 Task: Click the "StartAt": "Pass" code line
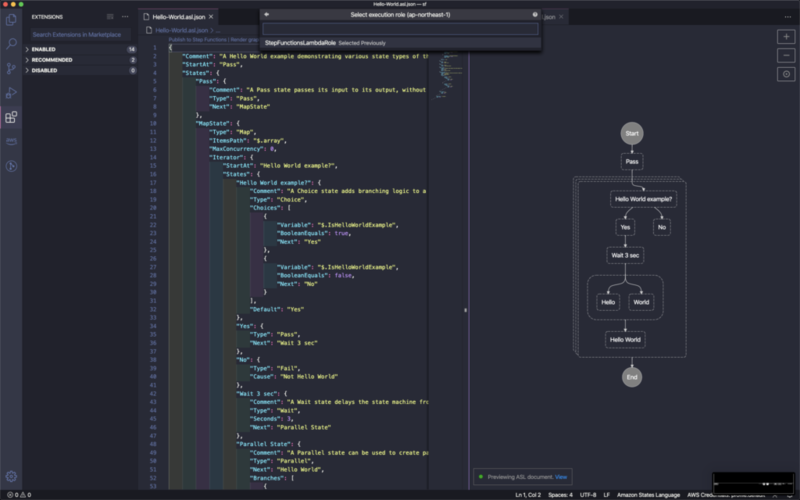click(x=213, y=65)
